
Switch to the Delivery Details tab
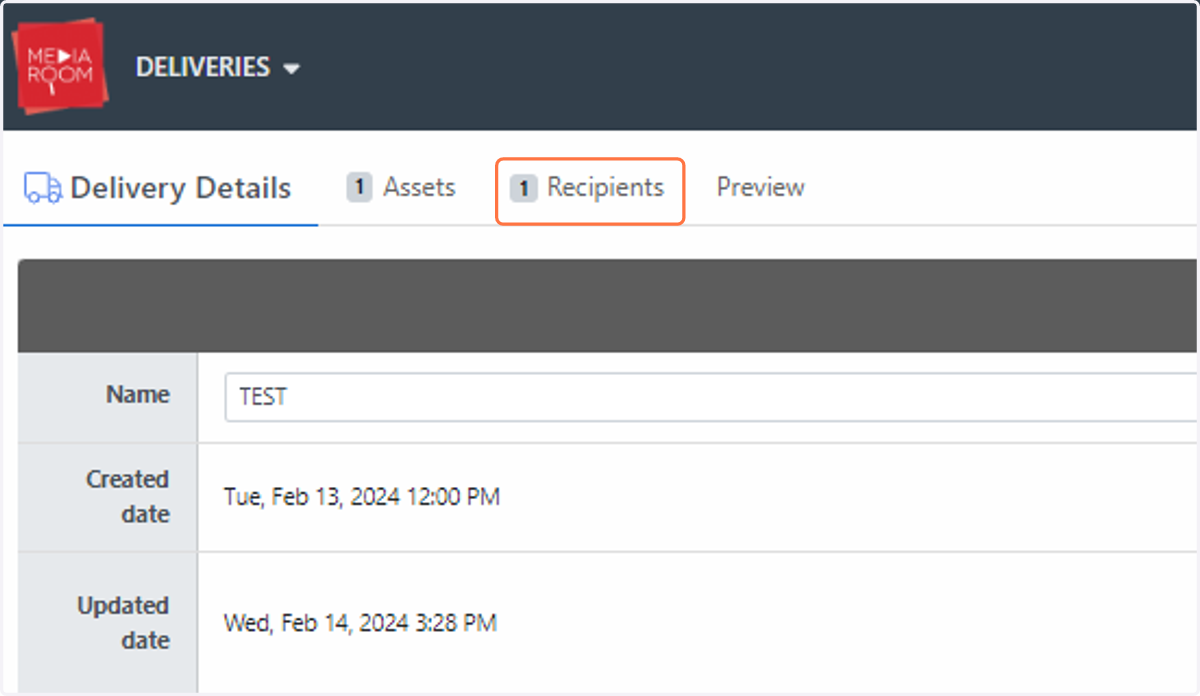click(158, 188)
